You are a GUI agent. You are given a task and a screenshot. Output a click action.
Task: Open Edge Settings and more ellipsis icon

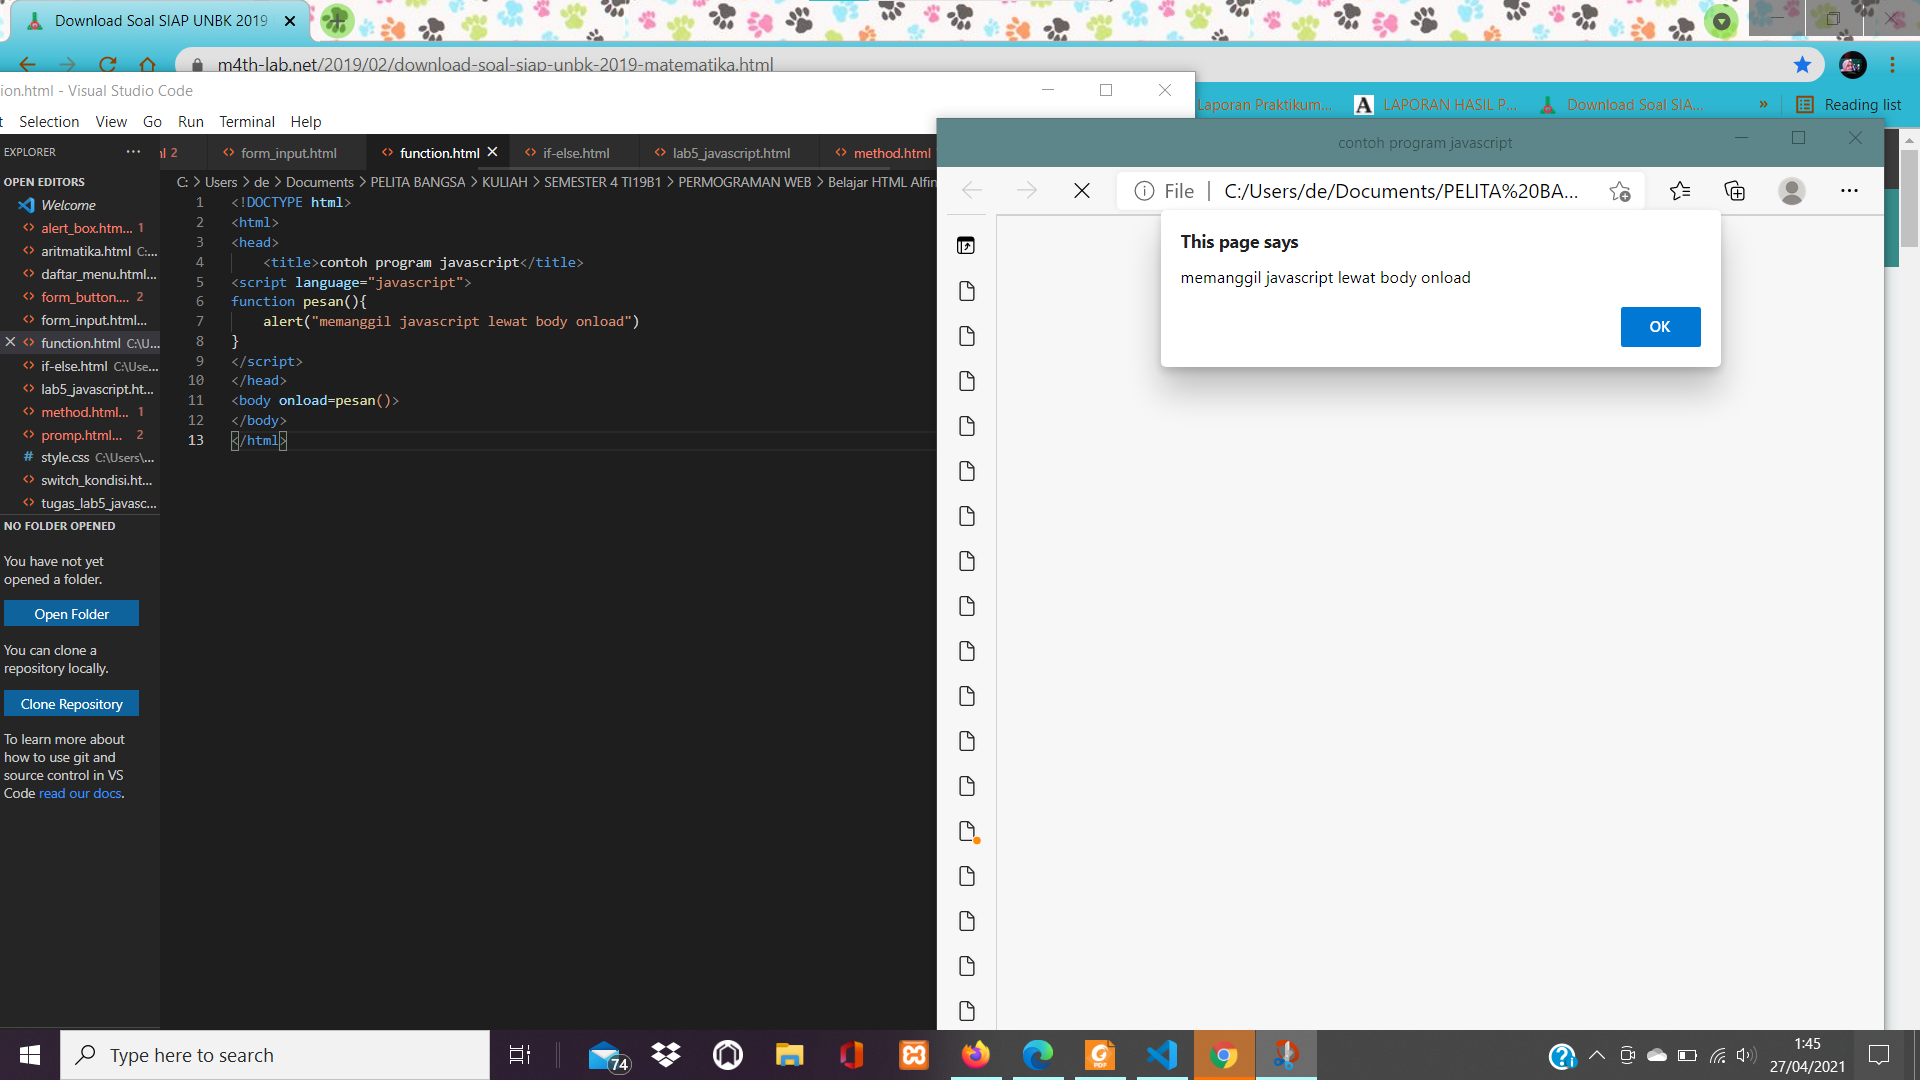[x=1850, y=190]
